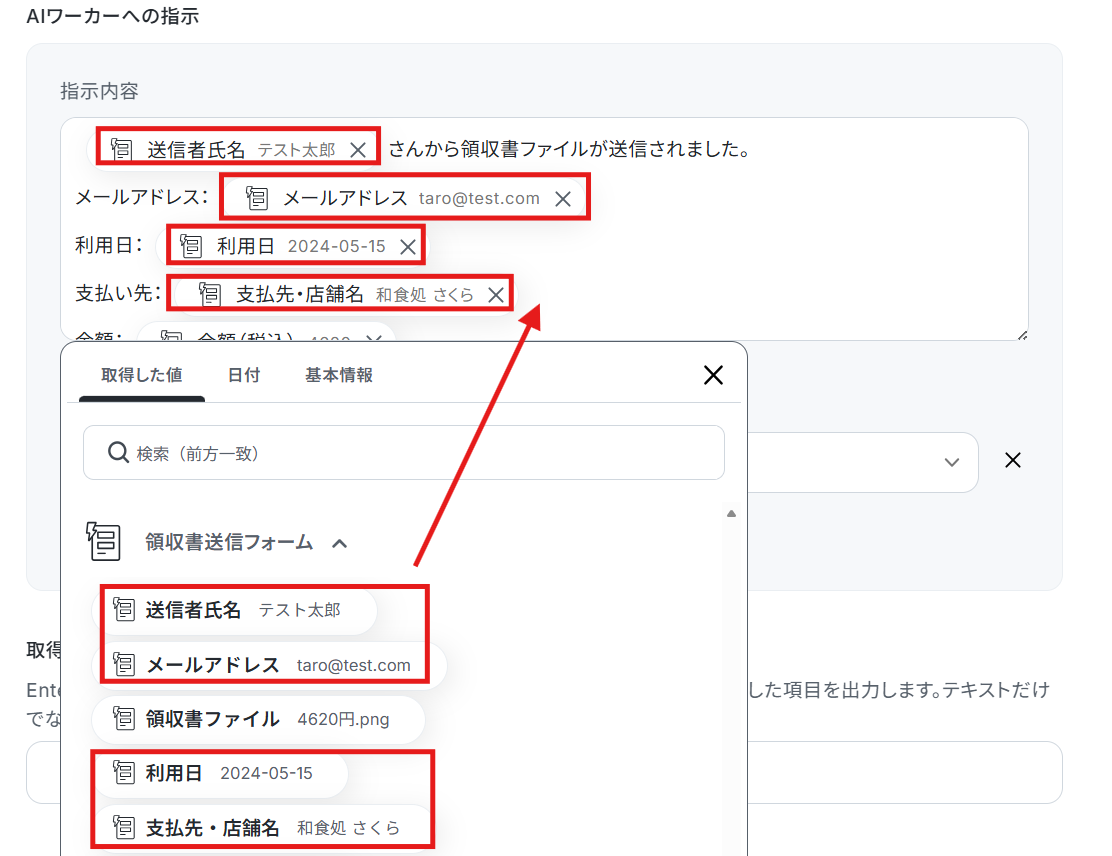Close the value picker popup
1112x856 pixels.
(x=713, y=375)
